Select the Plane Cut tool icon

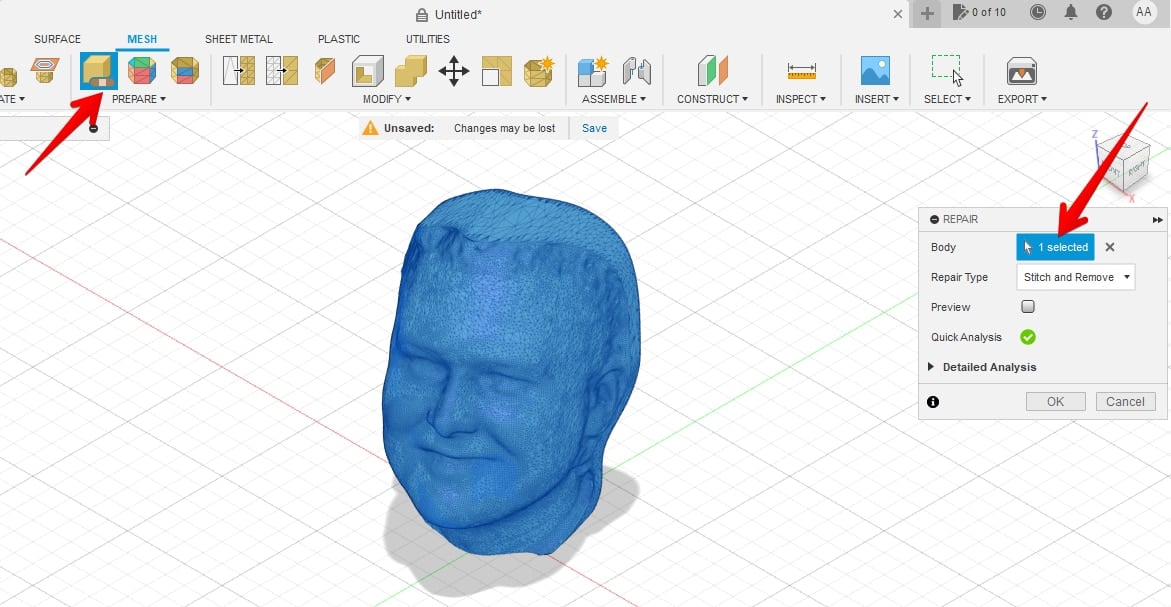pyautogui.click(x=325, y=71)
